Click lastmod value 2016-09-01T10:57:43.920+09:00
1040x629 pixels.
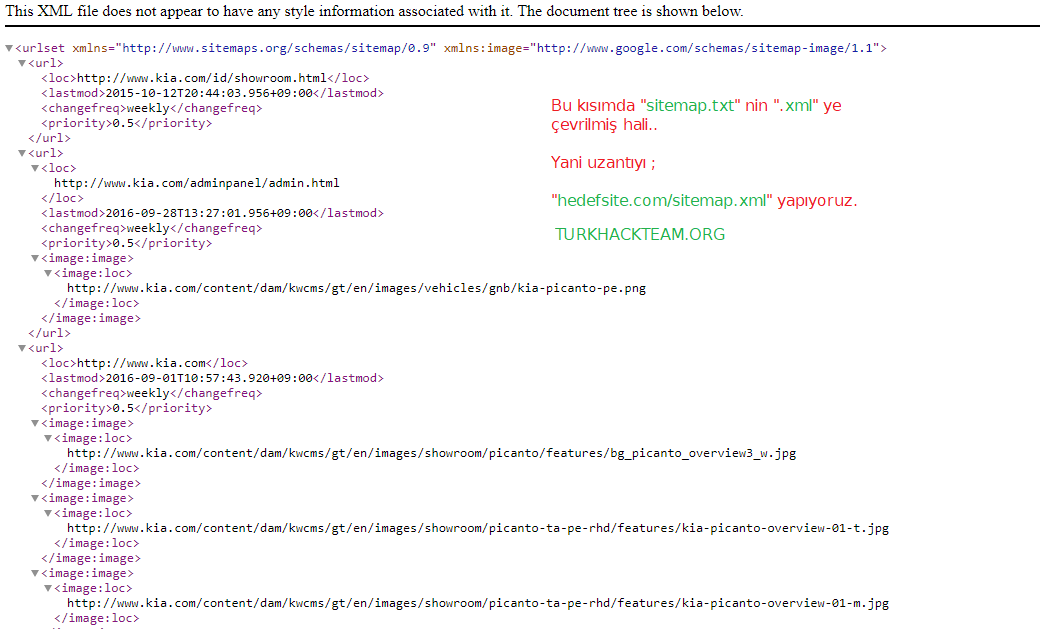[209, 378]
